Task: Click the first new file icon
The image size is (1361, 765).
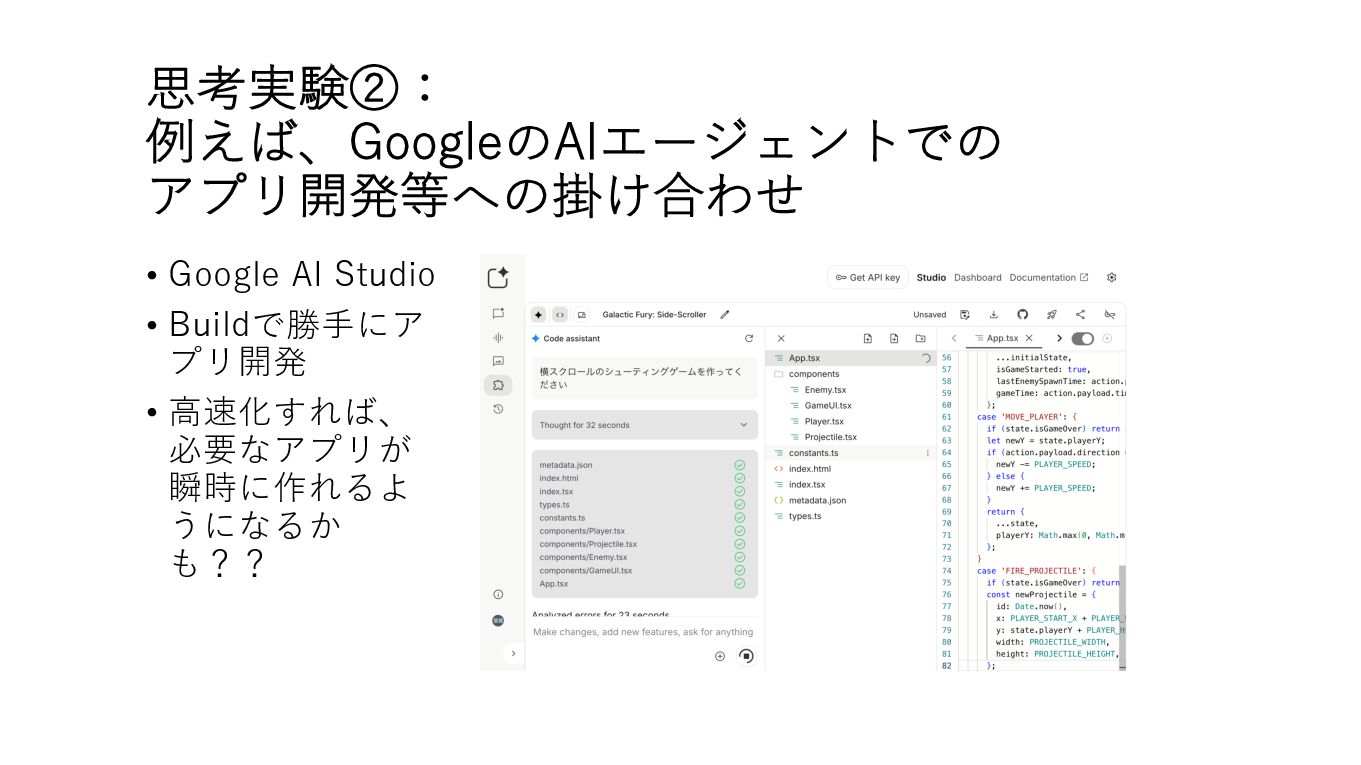Action: (868, 338)
